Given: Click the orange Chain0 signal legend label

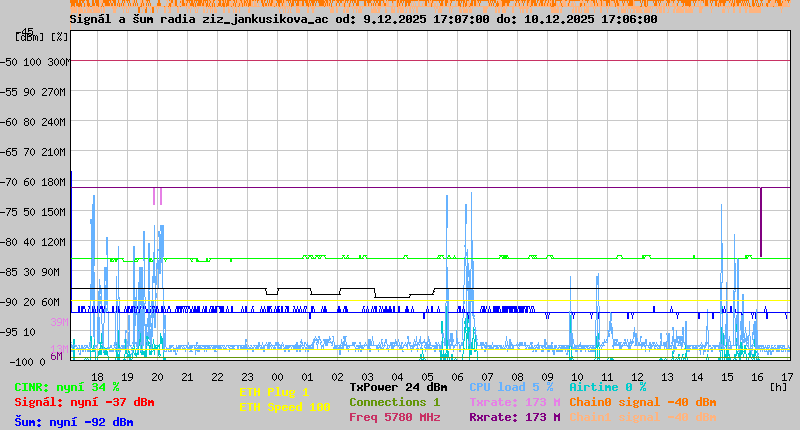Looking at the screenshot, I should 643,402.
